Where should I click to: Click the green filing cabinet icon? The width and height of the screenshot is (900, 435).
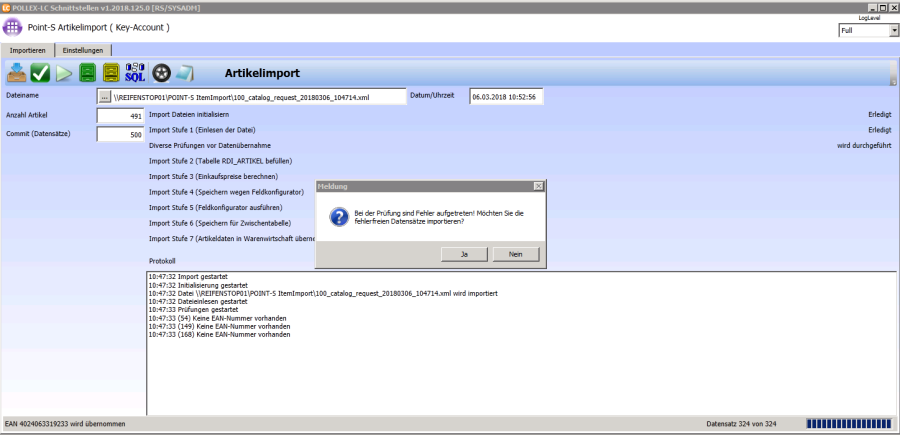(88, 73)
